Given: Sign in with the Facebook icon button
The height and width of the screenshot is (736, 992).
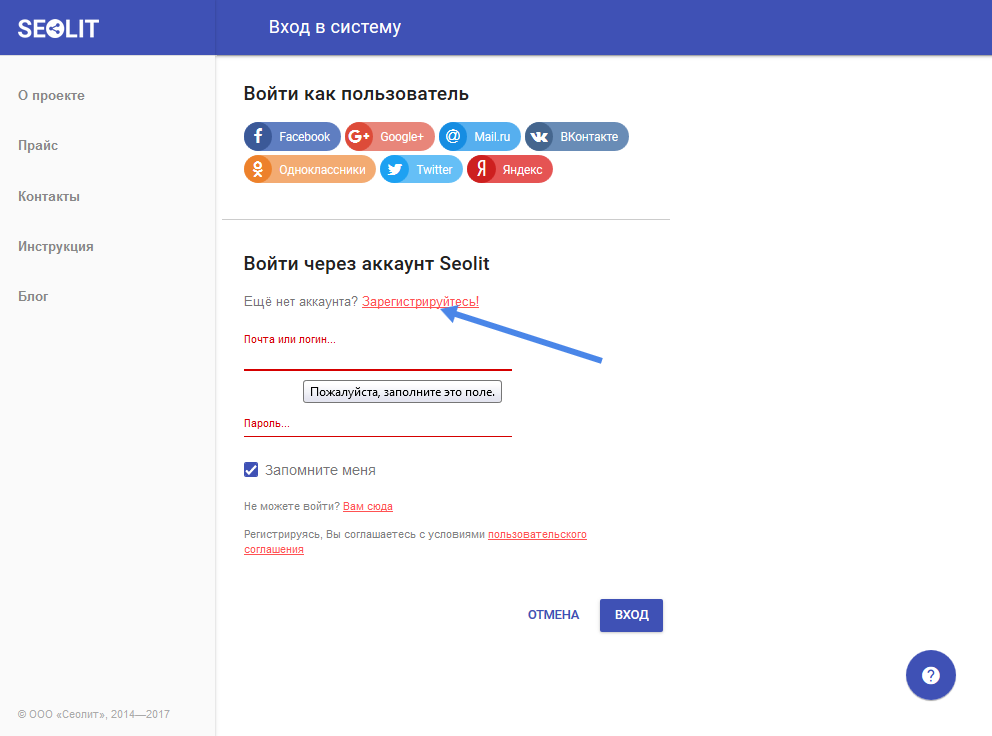Looking at the screenshot, I should [259, 137].
